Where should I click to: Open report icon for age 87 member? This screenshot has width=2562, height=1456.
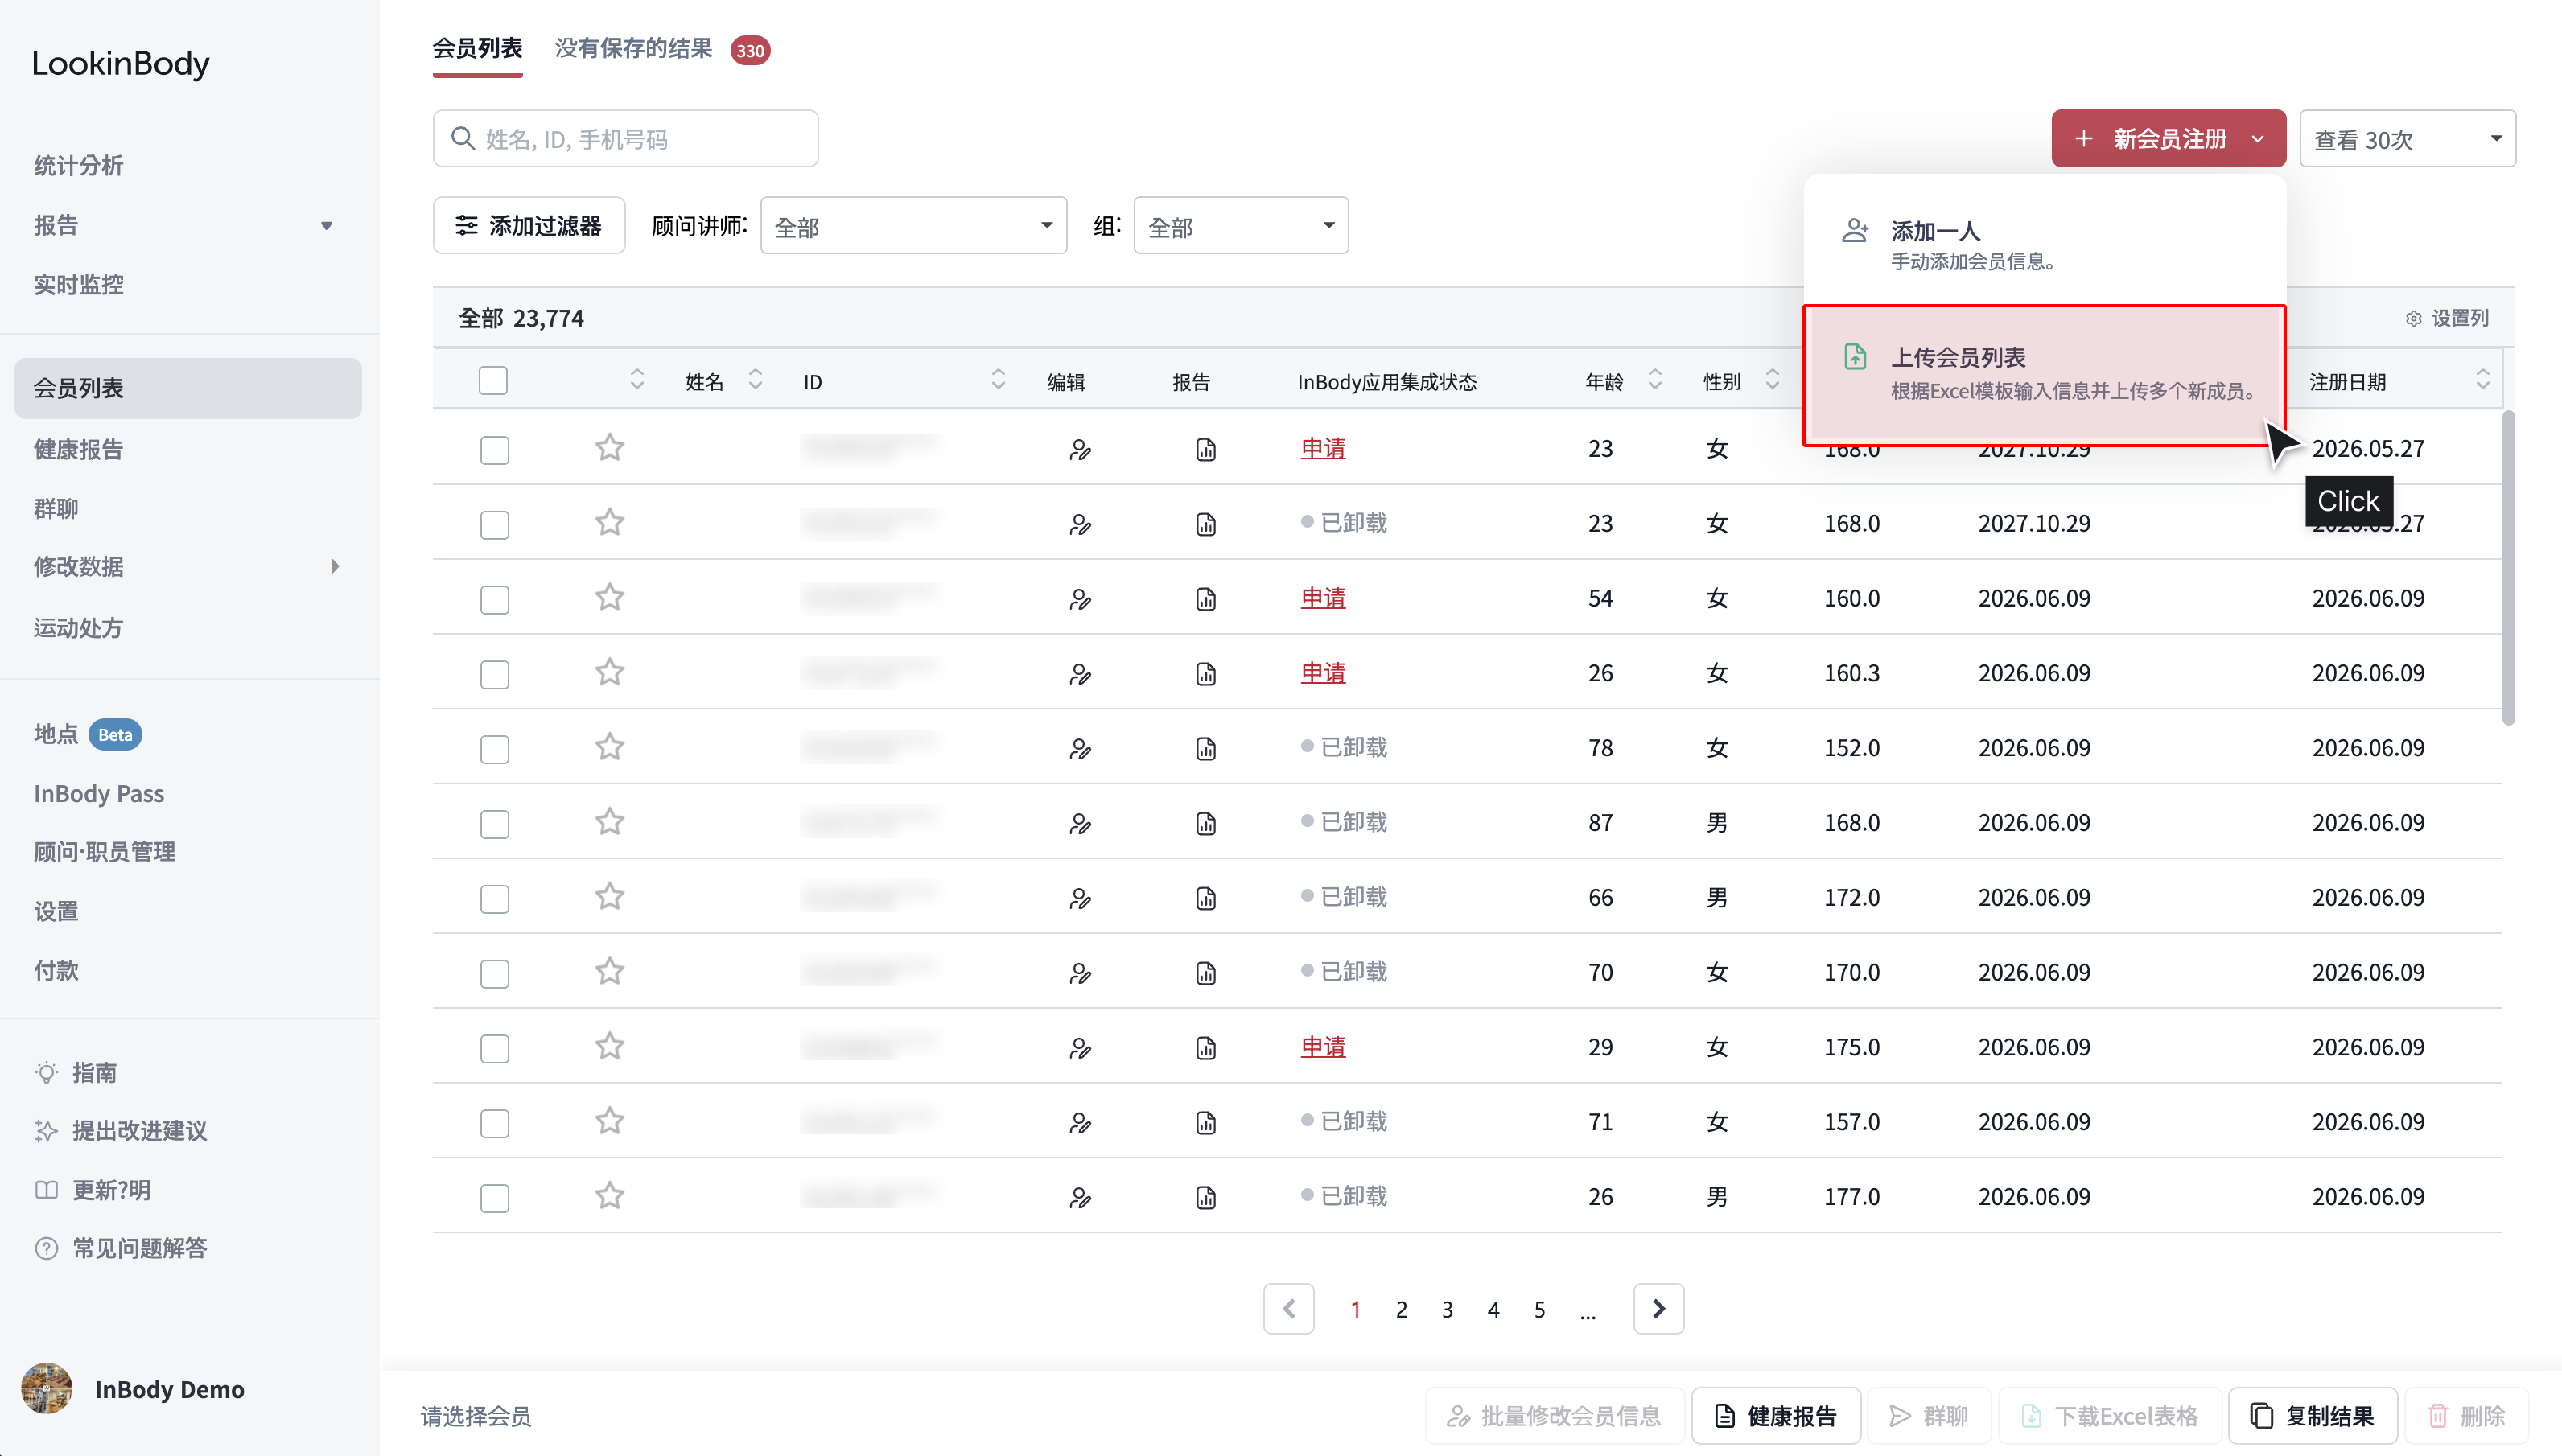pyautogui.click(x=1206, y=823)
